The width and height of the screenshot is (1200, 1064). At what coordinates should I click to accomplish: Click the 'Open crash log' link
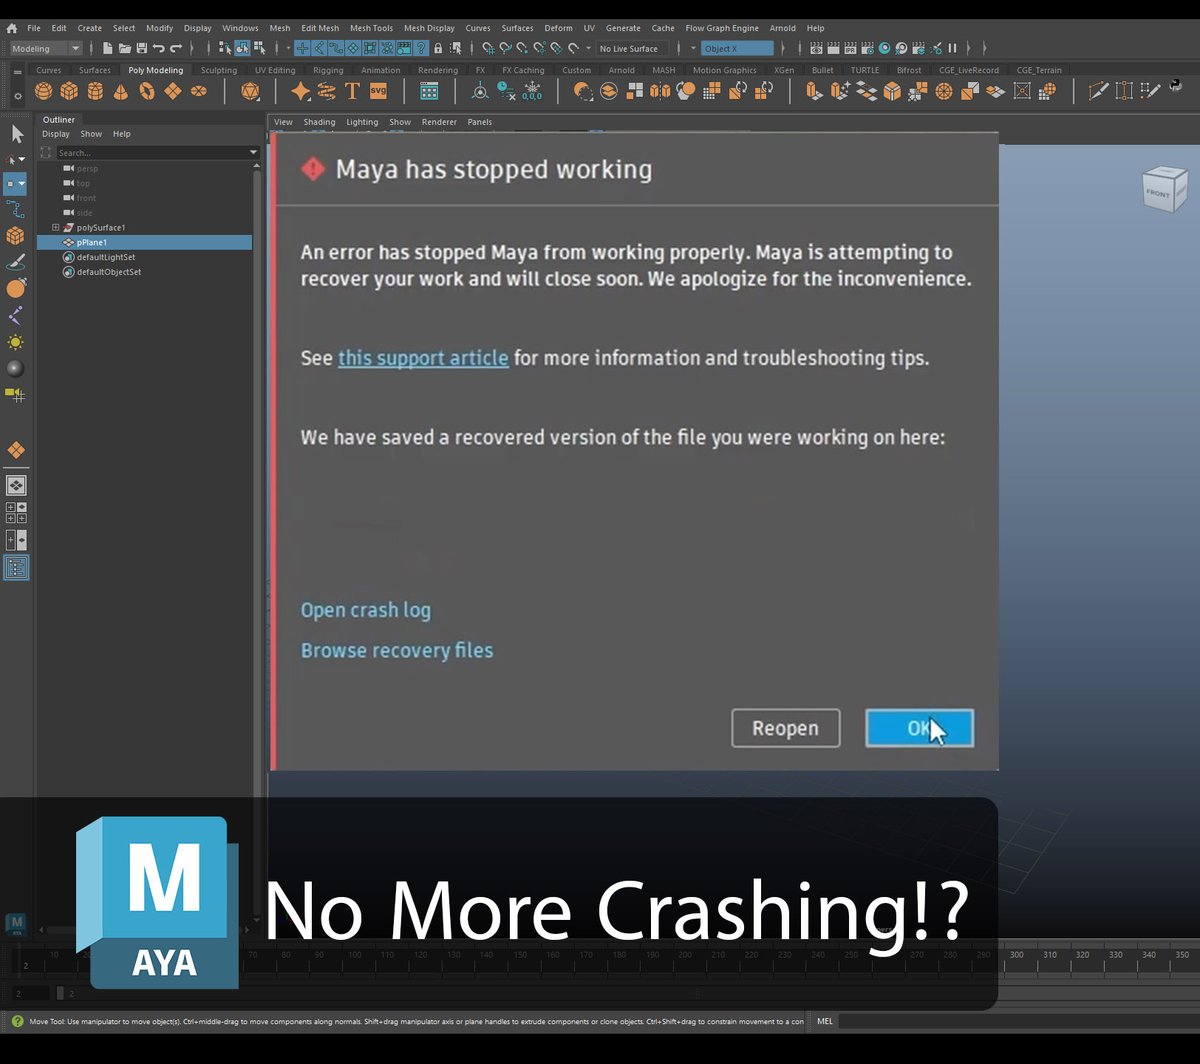pos(366,610)
